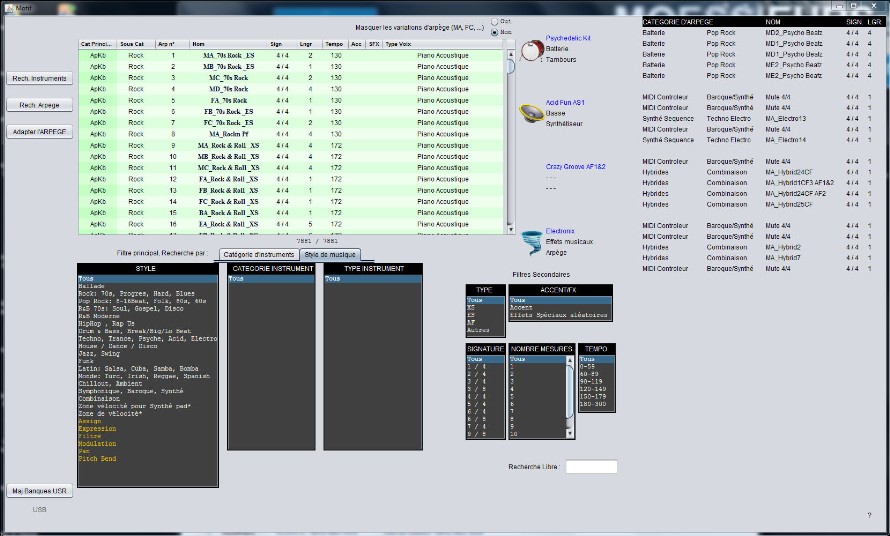
Task: Open the Psychedelic Kit voice link
Action: [568, 38]
